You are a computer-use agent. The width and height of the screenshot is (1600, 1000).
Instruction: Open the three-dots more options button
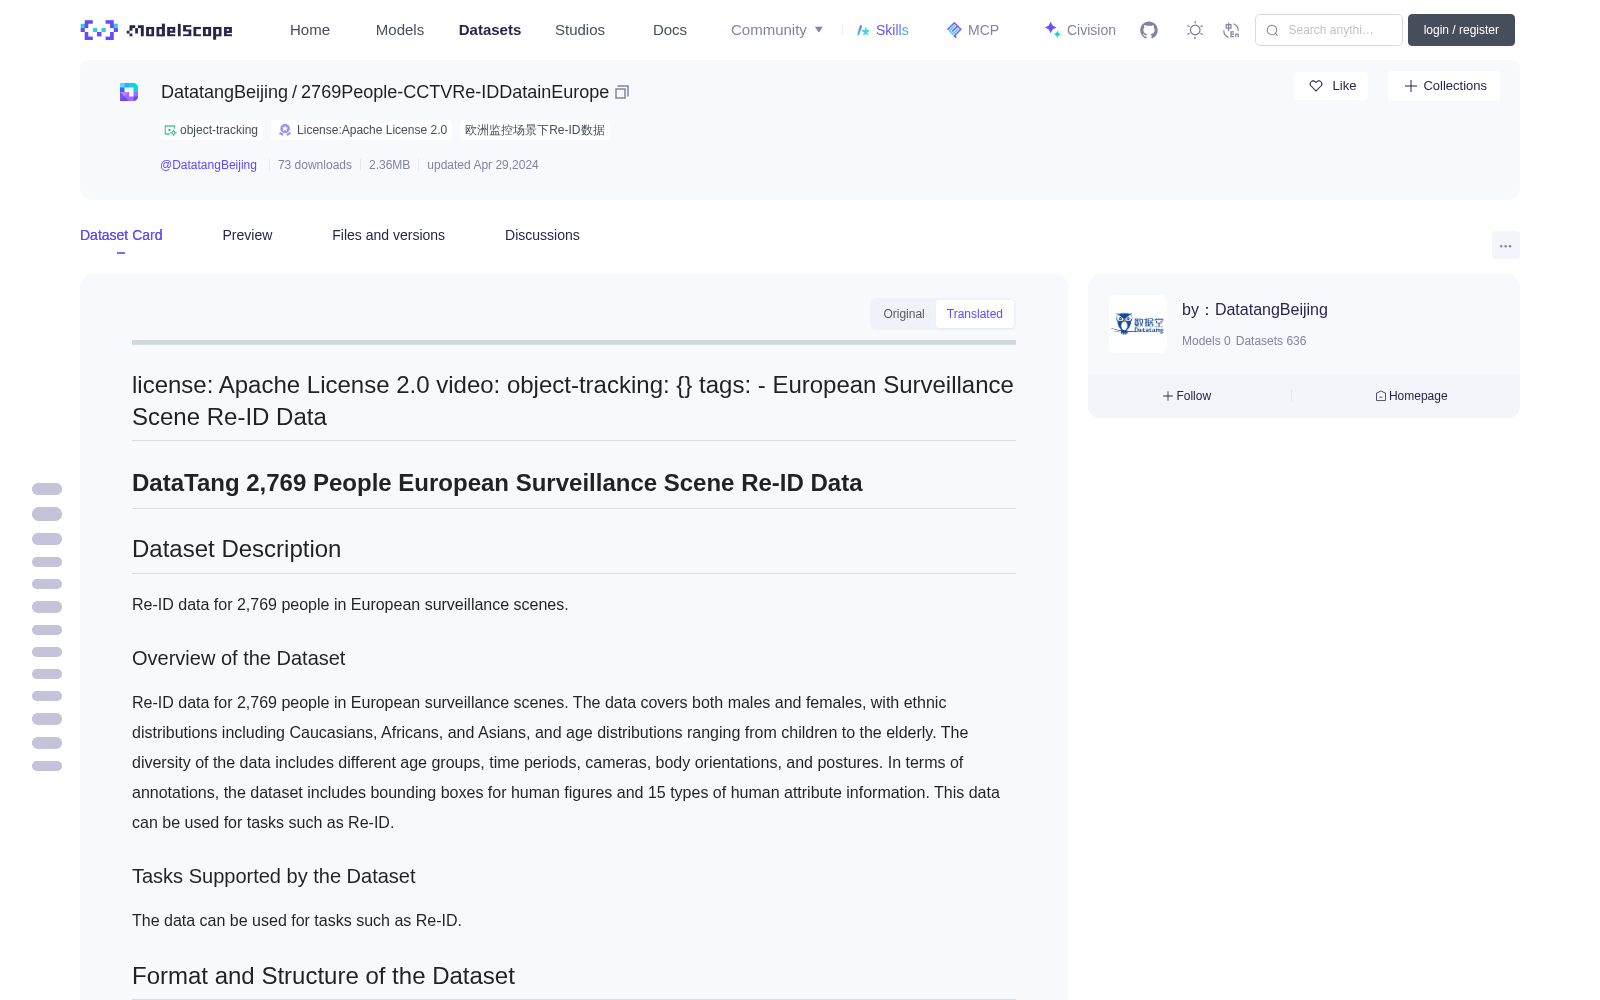[x=1505, y=245]
